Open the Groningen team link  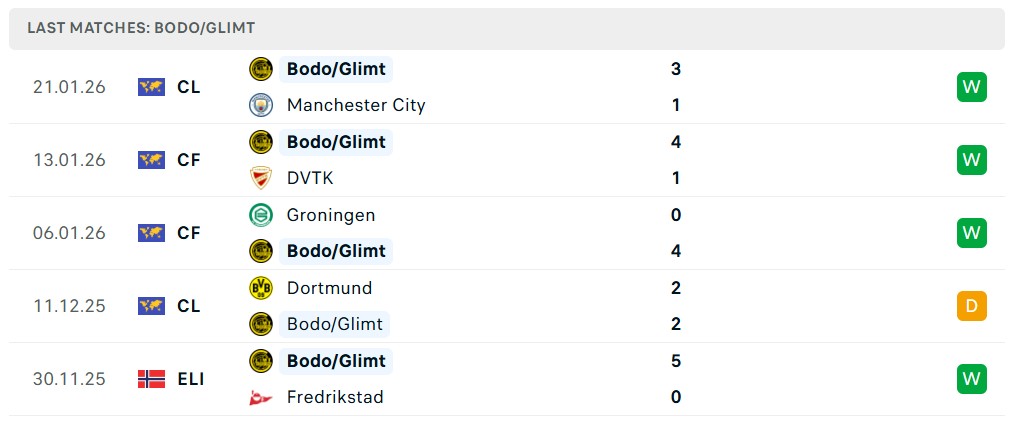(331, 215)
